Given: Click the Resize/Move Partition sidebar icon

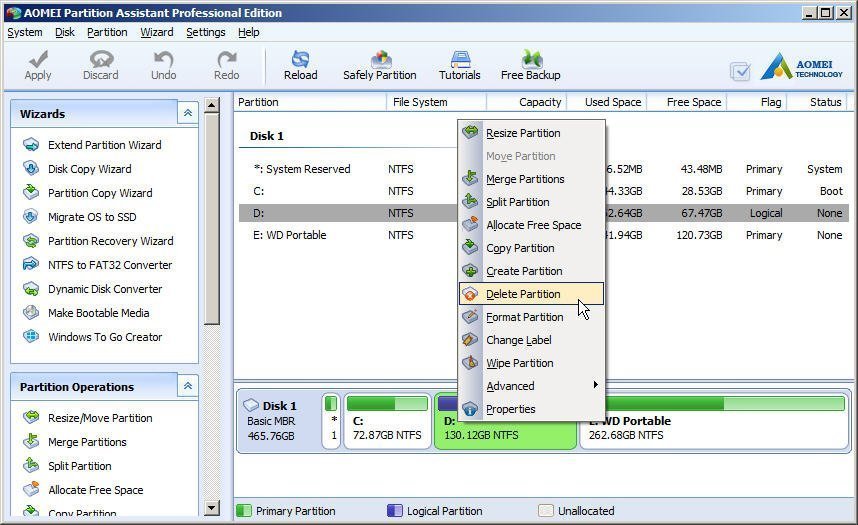Looking at the screenshot, I should 31,417.
